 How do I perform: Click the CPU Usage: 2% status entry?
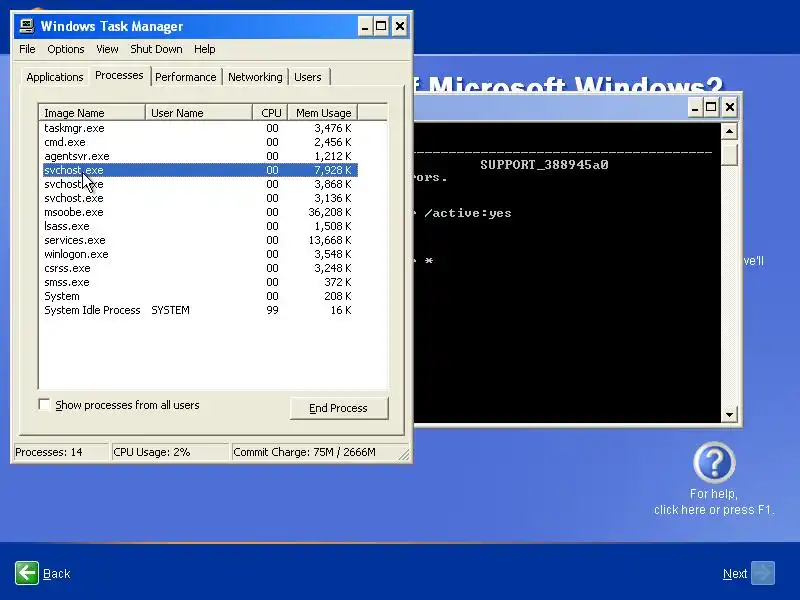(169, 452)
